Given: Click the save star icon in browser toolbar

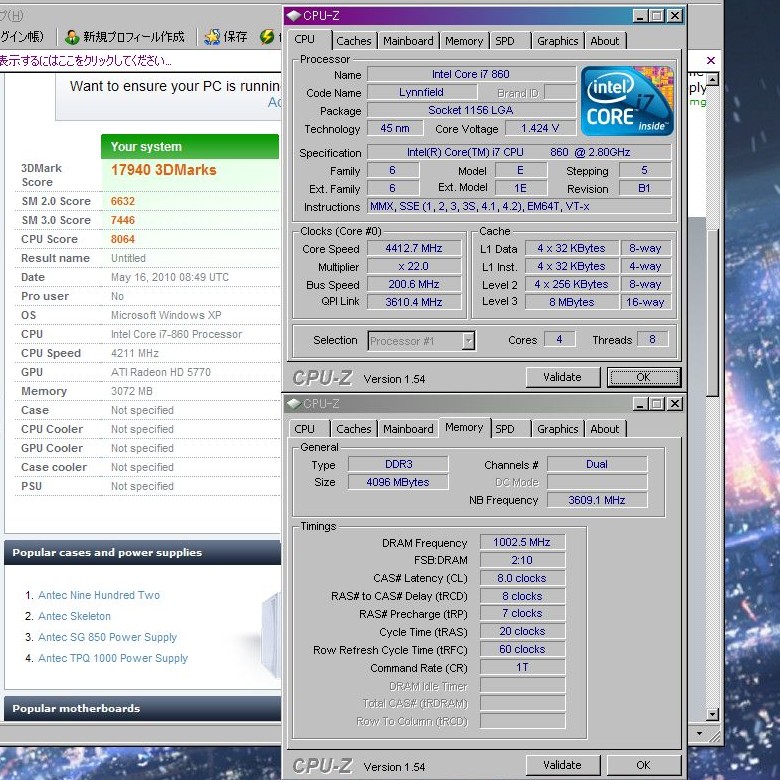Looking at the screenshot, I should (212, 37).
